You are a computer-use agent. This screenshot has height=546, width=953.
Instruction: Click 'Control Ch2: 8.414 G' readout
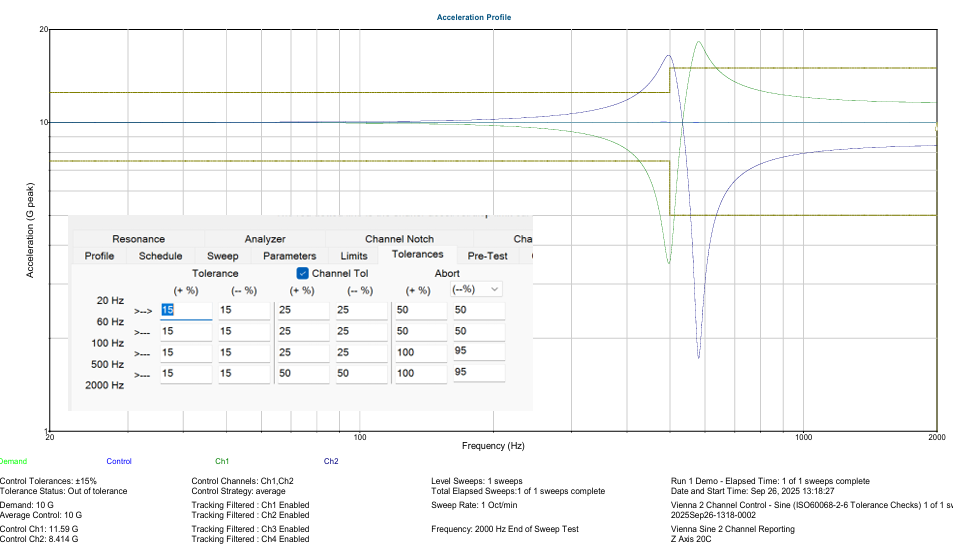pyautogui.click(x=39, y=539)
